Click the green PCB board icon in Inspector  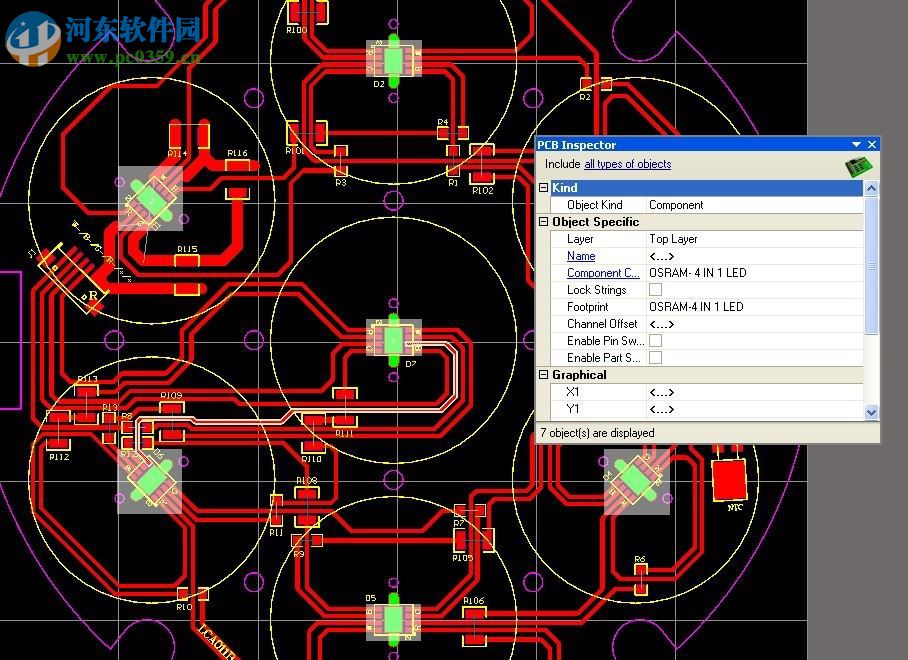(859, 166)
